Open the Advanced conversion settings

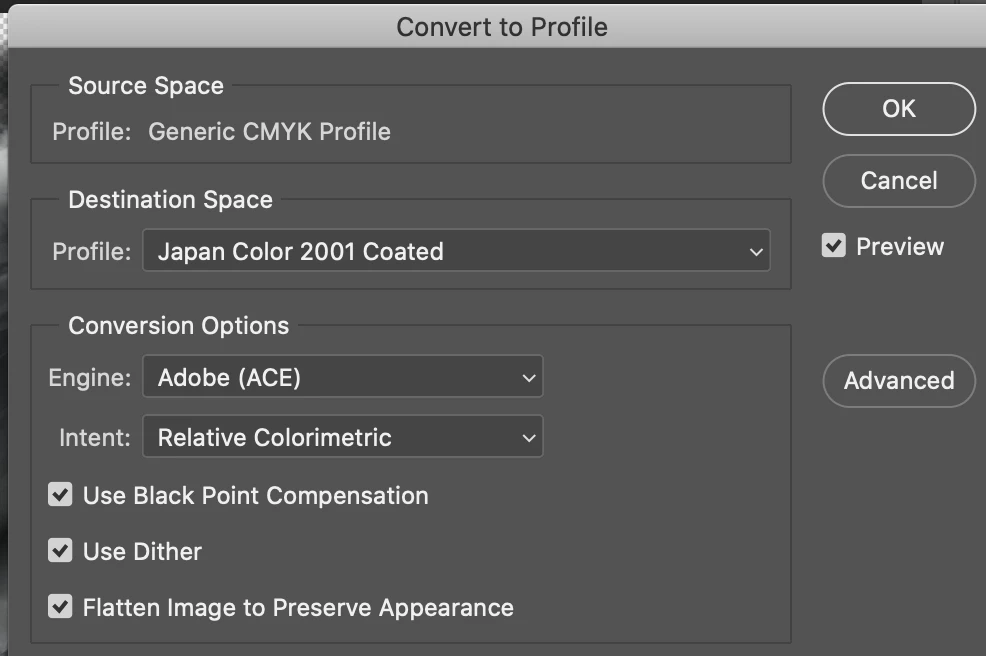pos(898,381)
